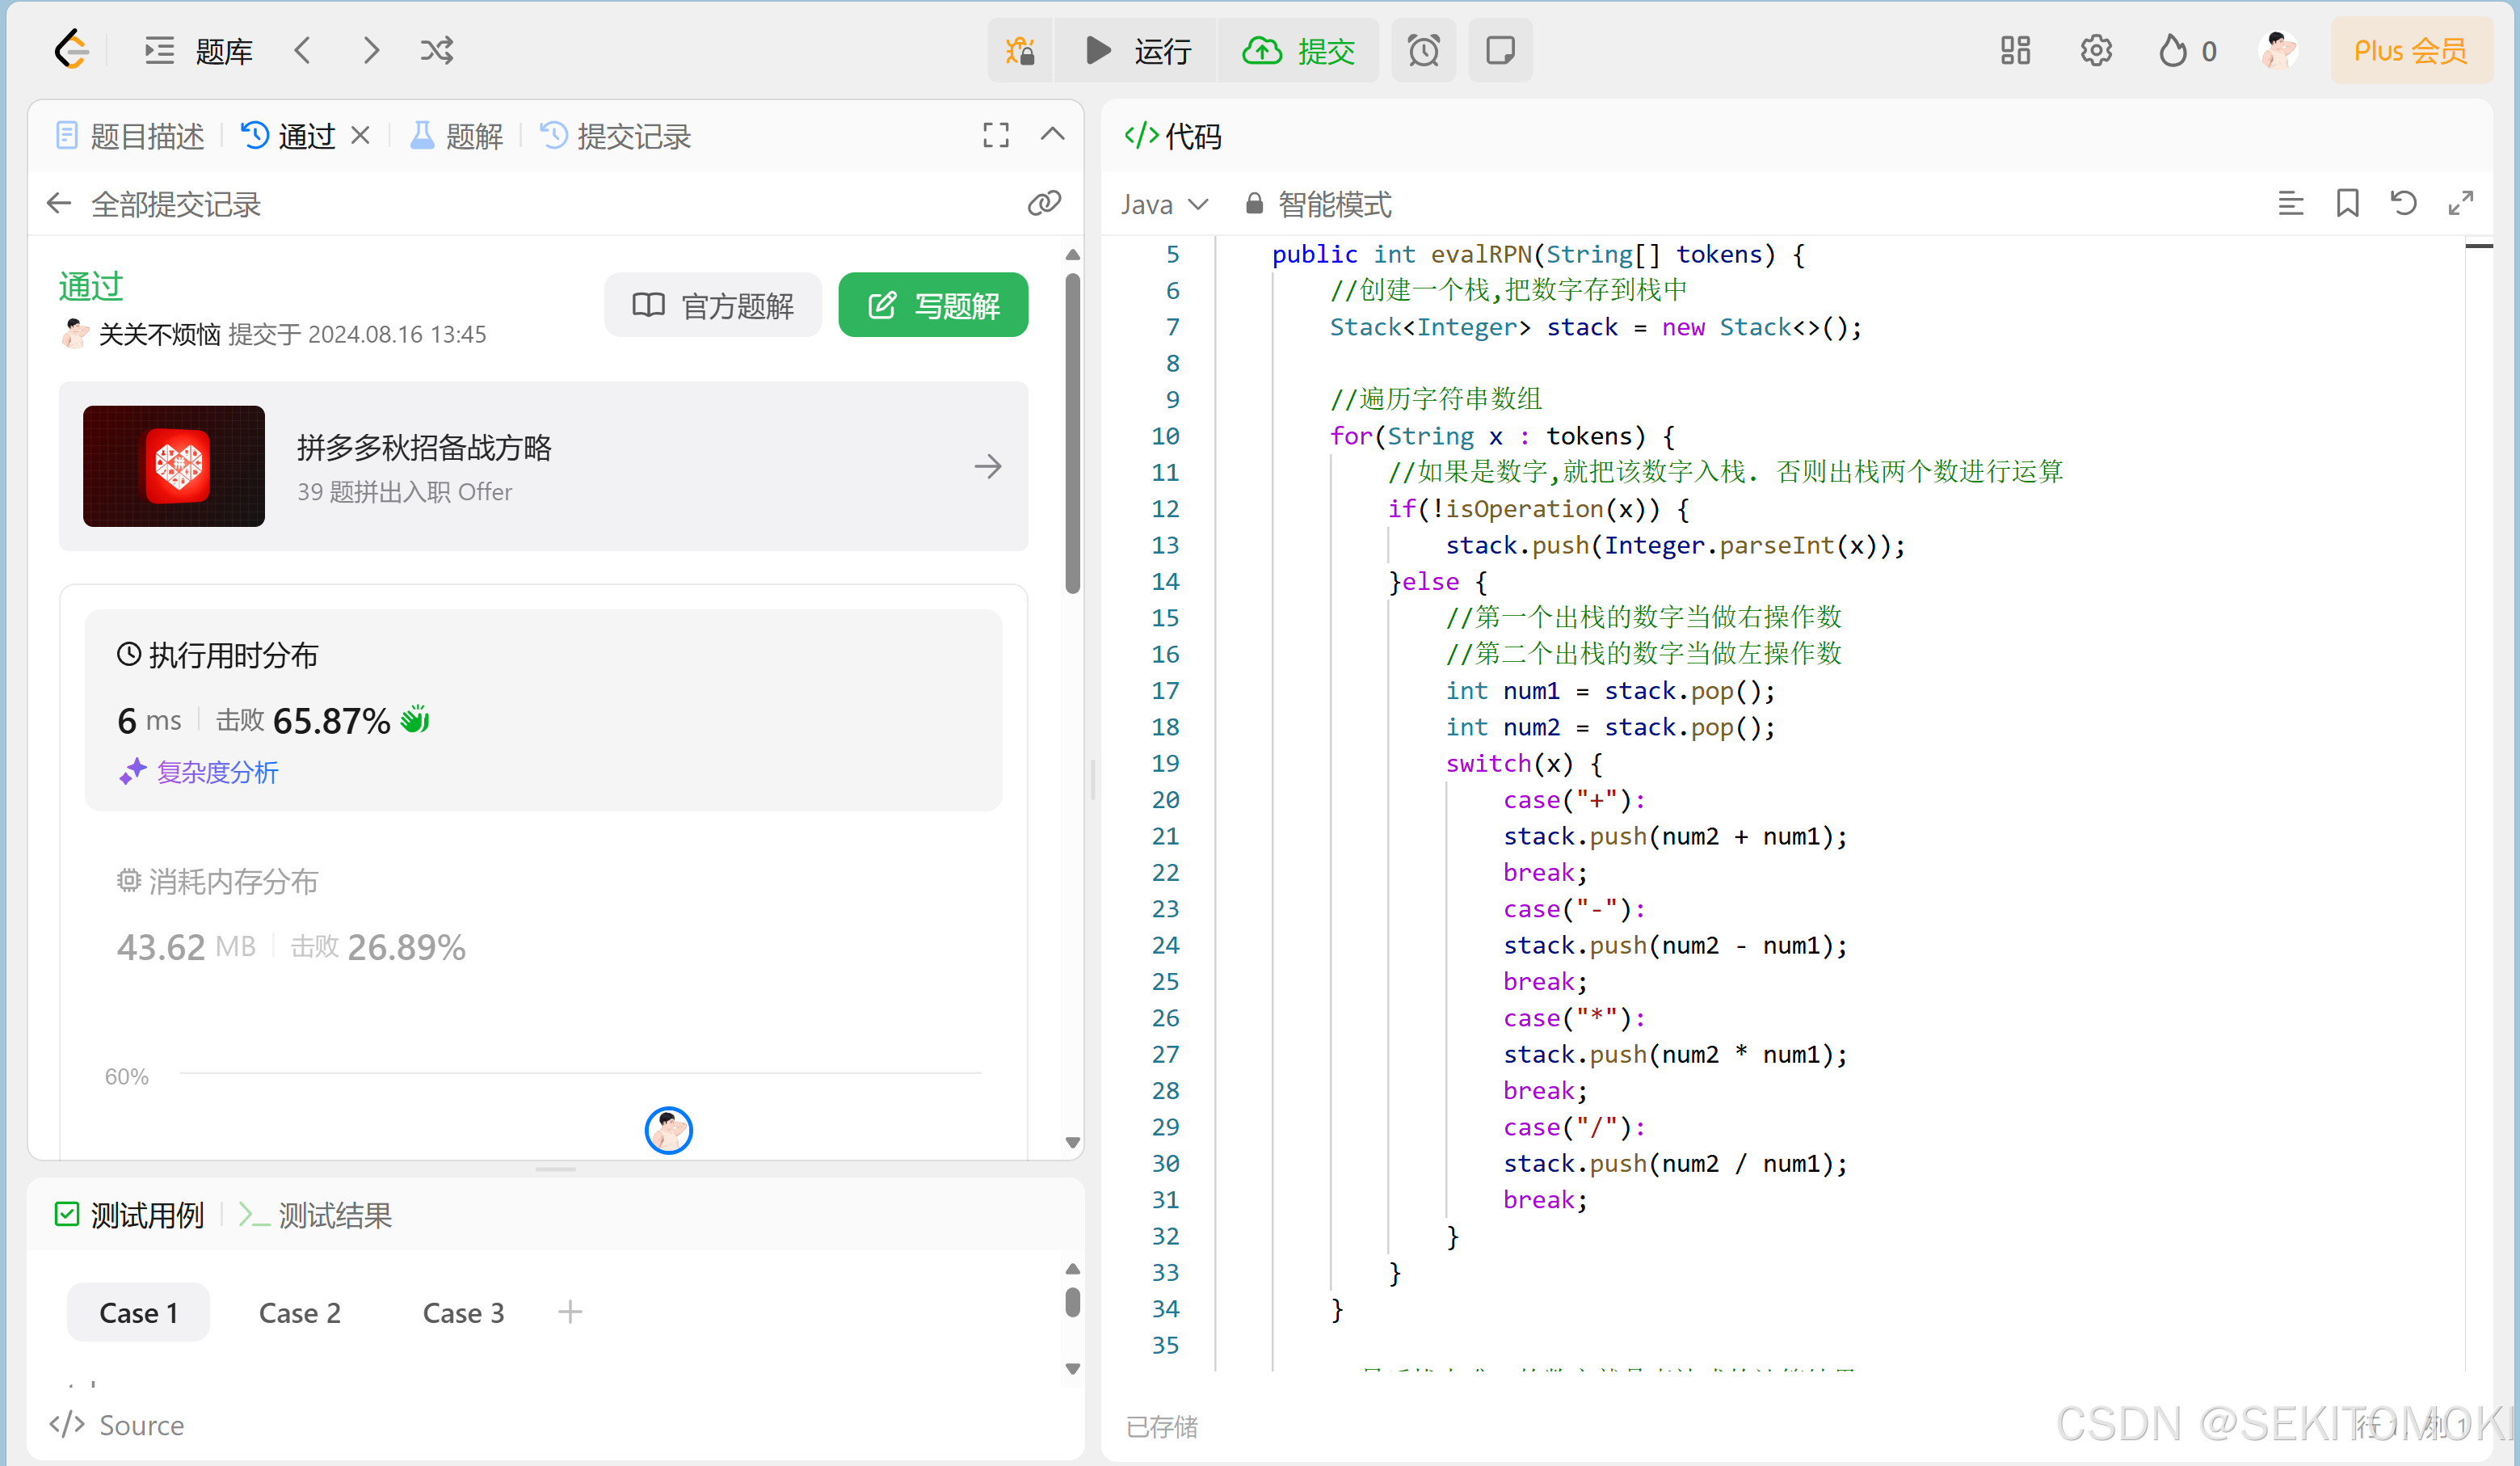Select the Case 3 test case
The height and width of the screenshot is (1466, 2520).
pos(463,1312)
